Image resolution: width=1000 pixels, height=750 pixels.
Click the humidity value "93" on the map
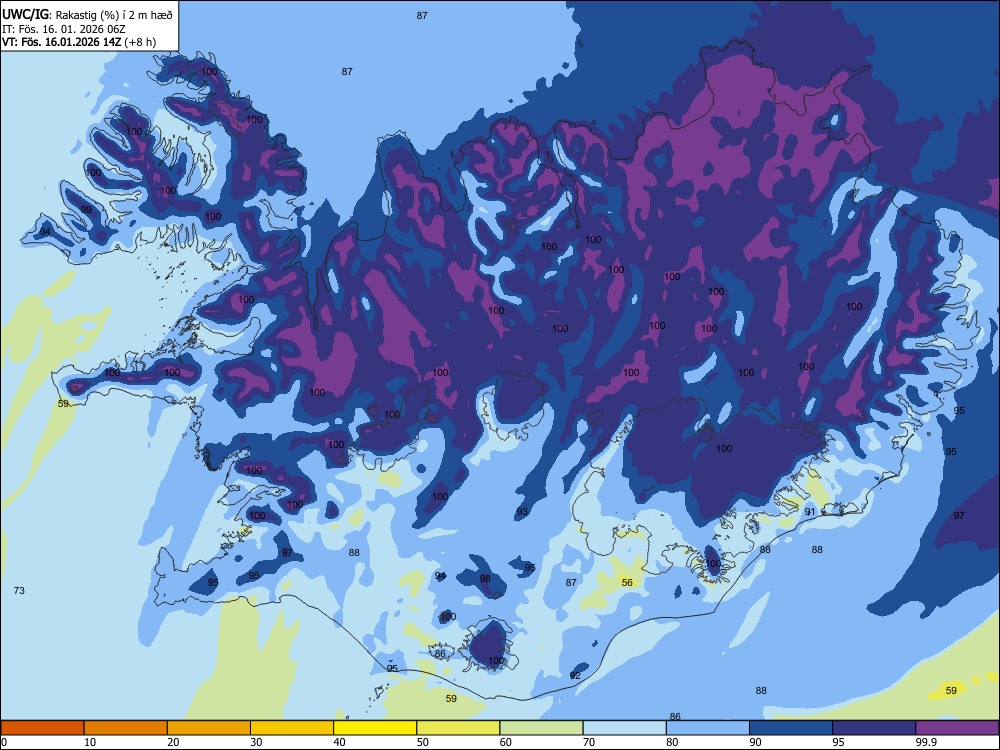coord(522,511)
